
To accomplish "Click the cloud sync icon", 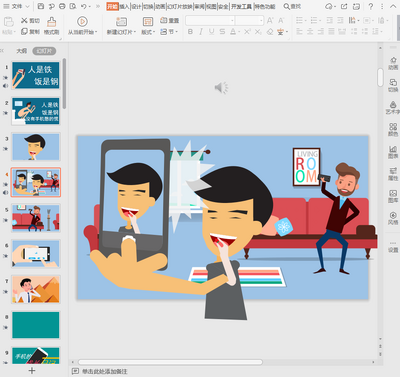I will (x=329, y=6).
